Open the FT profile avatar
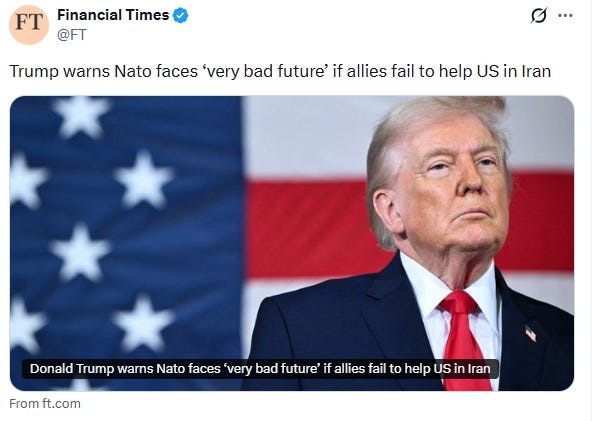This screenshot has width=596, height=421. pos(29,25)
